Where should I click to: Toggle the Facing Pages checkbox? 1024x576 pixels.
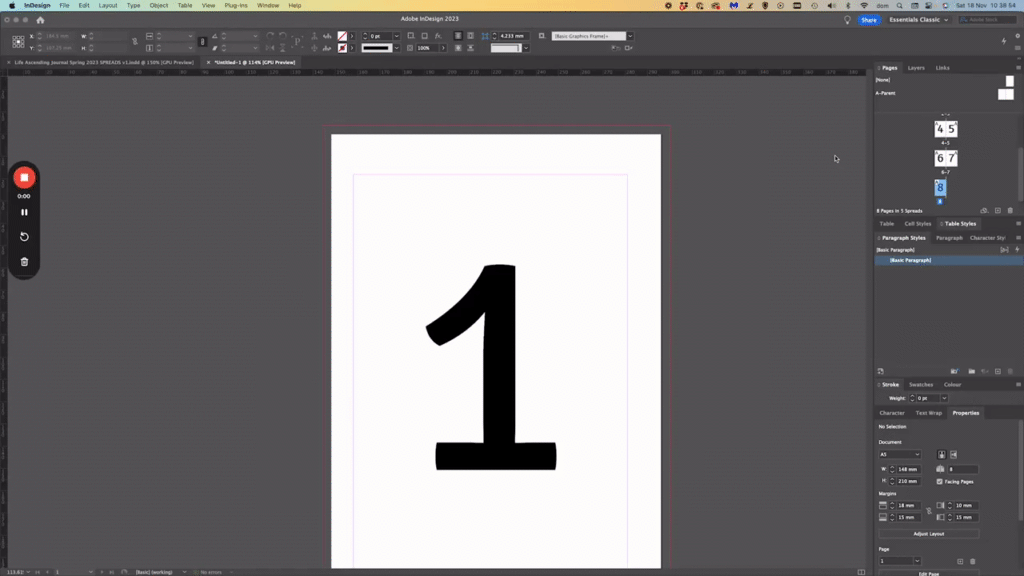940,482
